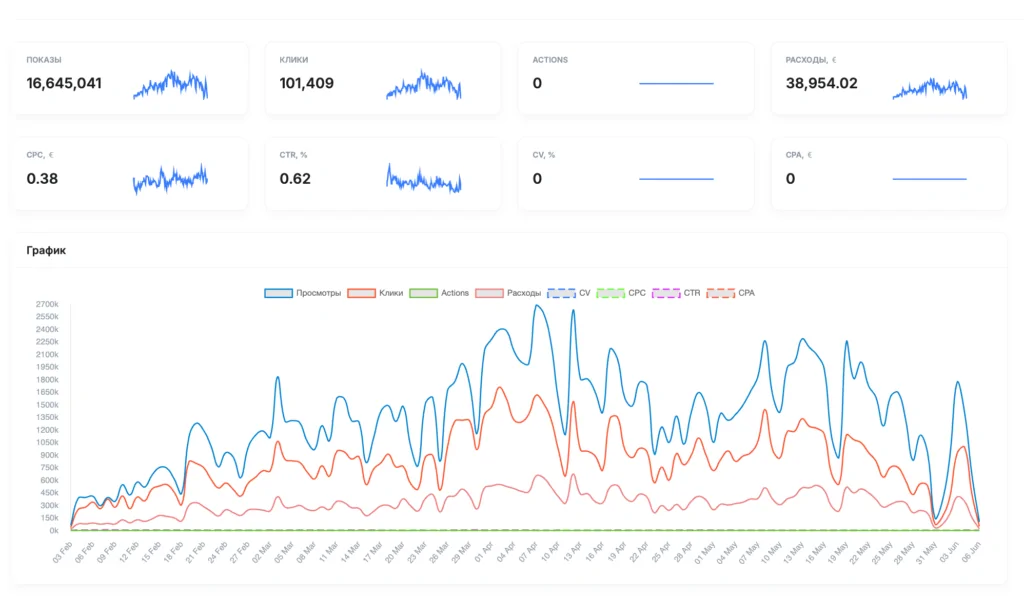The height and width of the screenshot is (596, 1024).
Task: Click the CTR card sparkline
Action: pos(424,178)
